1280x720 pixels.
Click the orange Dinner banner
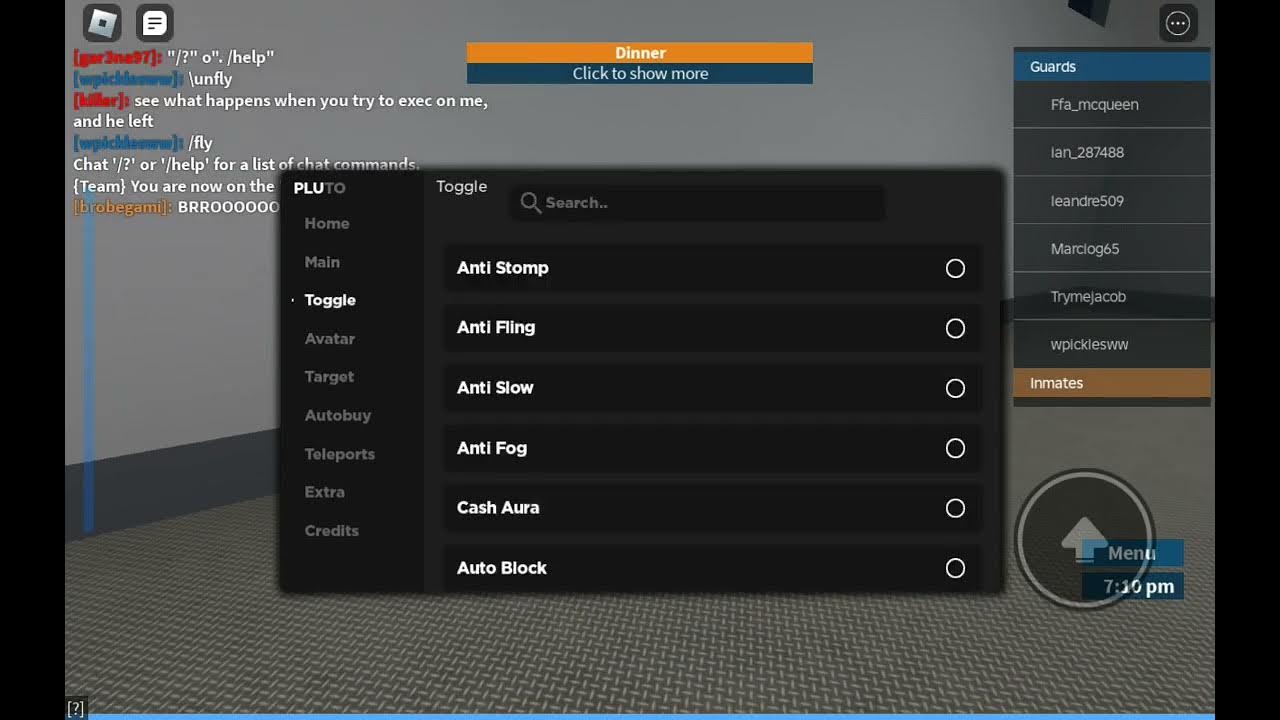pos(640,53)
